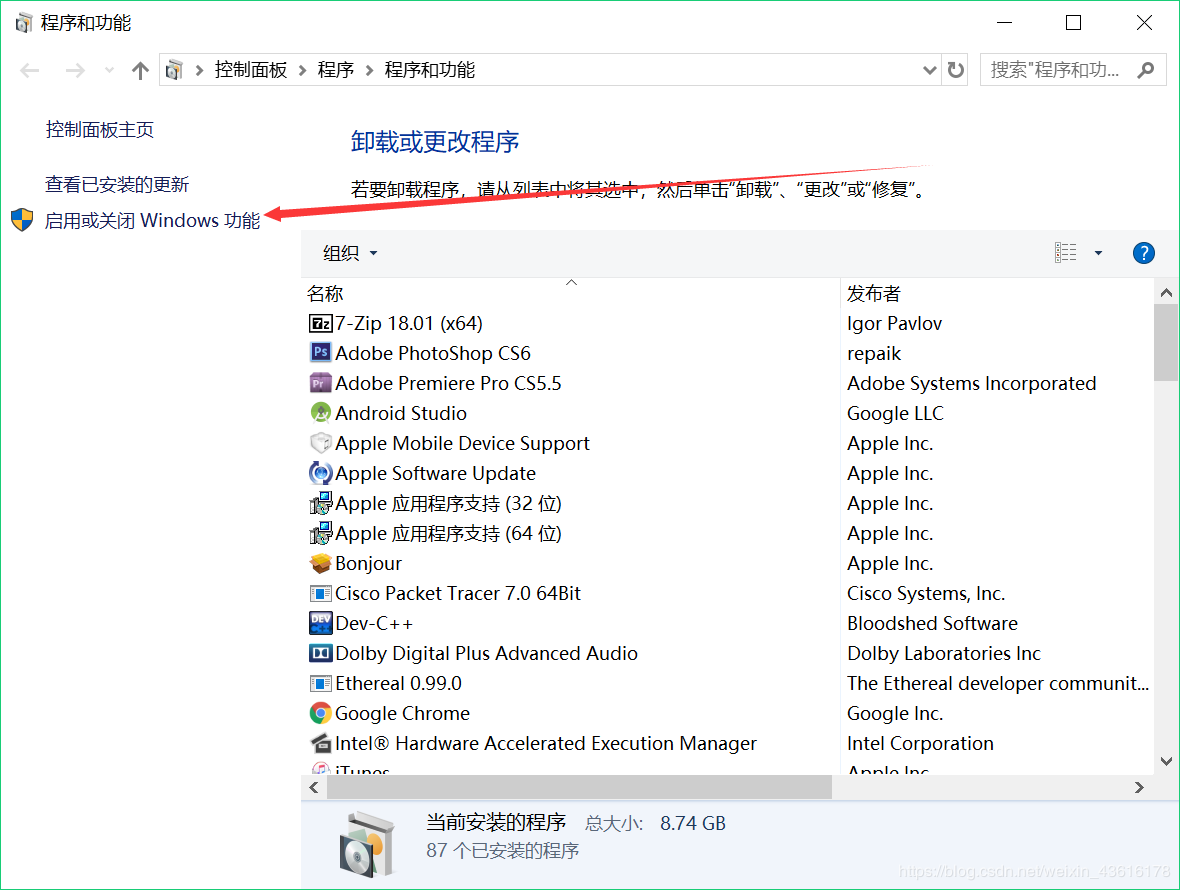Click publisher Igor Pavlov cell
The width and height of the screenshot is (1180, 890).
point(894,323)
